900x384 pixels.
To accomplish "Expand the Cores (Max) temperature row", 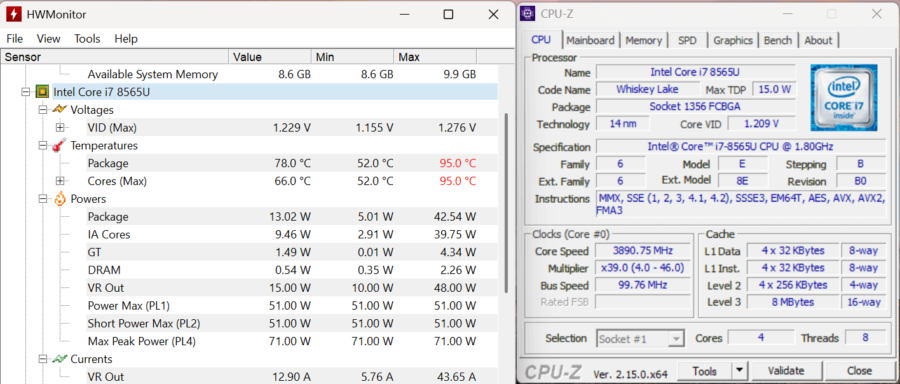I will (x=60, y=181).
